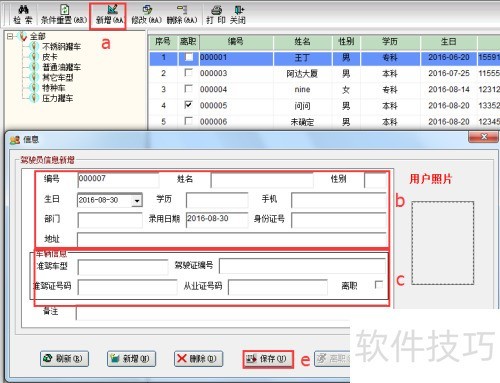Sort by the 序号 column header

(163, 42)
